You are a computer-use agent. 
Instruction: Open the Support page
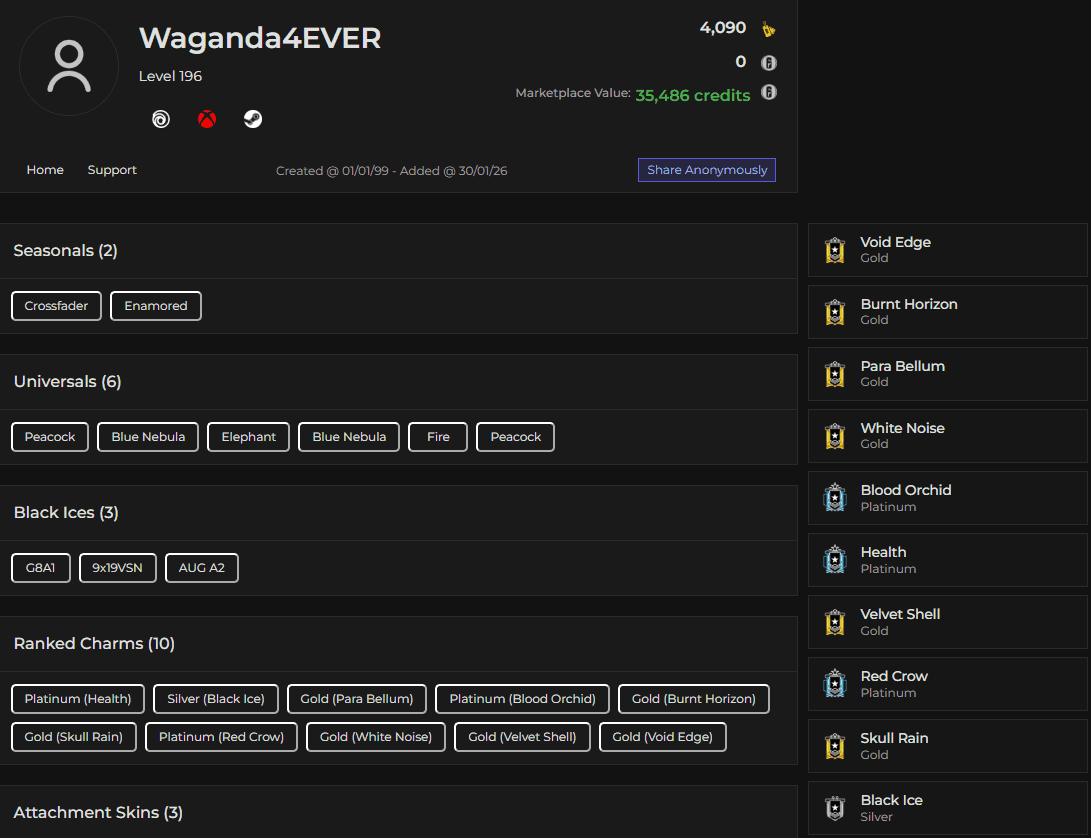pyautogui.click(x=111, y=170)
